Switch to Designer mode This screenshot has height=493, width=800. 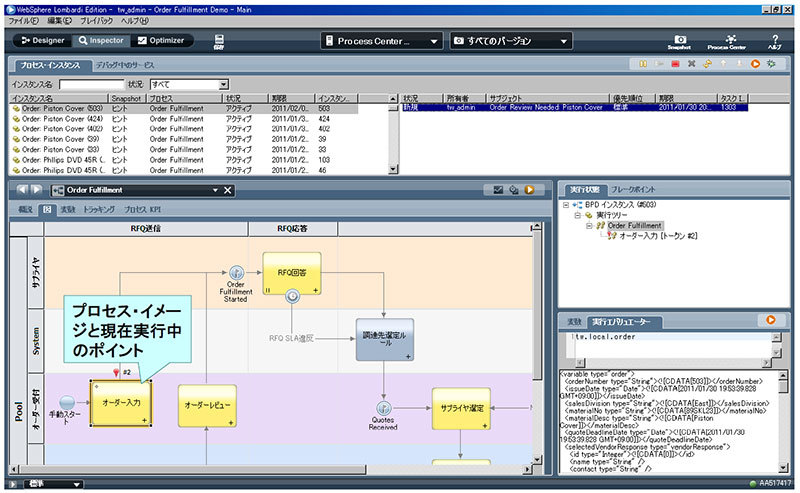[41, 41]
